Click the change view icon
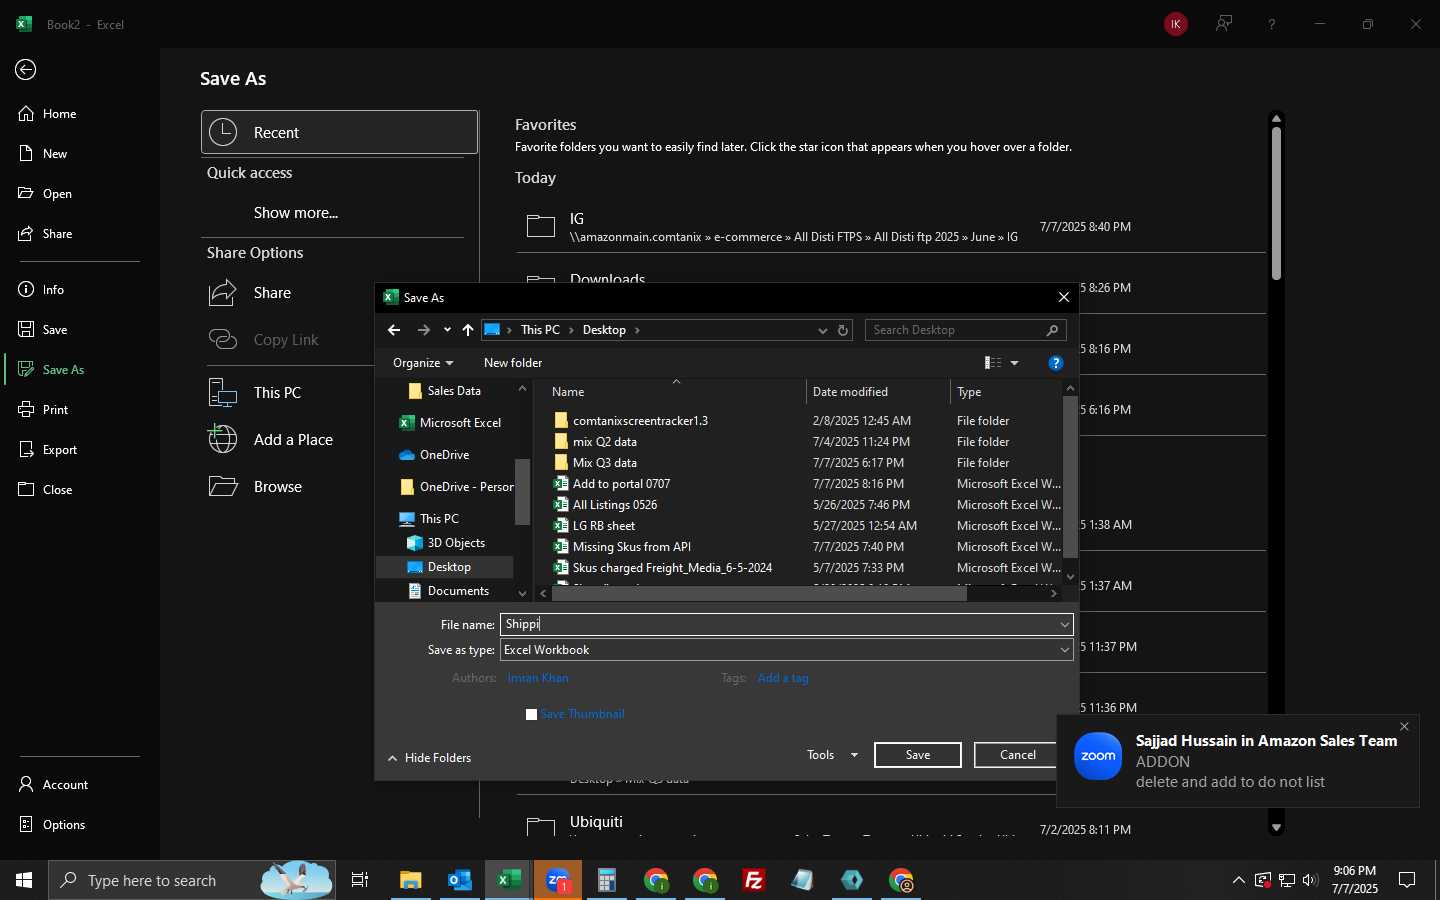1440x900 pixels. point(993,363)
